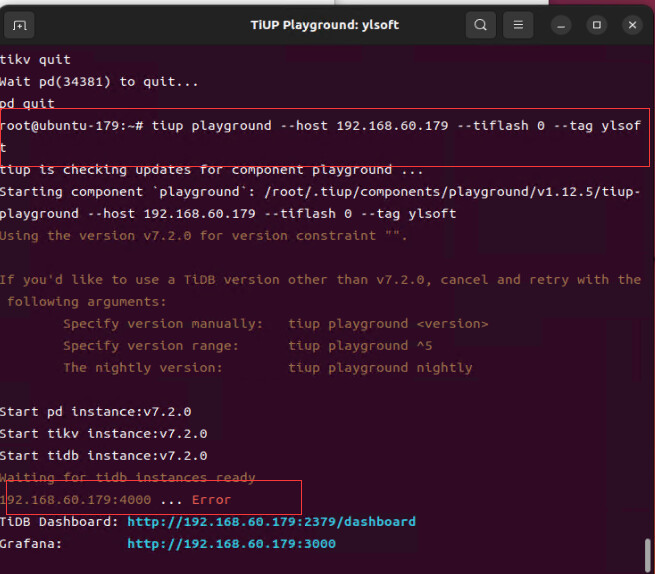Click the terminal scrollbar thumb
This screenshot has width=655, height=574.
click(x=647, y=555)
